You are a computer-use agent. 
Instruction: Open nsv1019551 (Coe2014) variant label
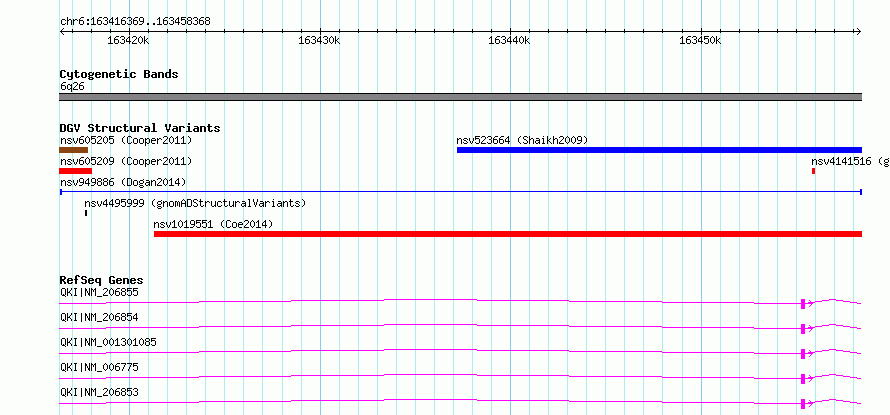[213, 225]
